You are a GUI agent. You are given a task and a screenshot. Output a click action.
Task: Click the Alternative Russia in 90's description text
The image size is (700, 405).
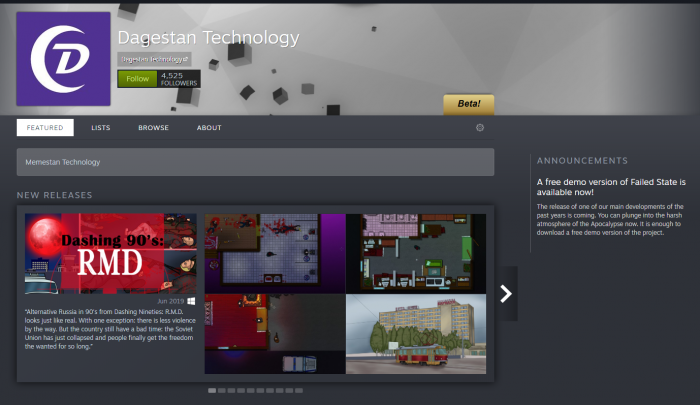(110, 329)
